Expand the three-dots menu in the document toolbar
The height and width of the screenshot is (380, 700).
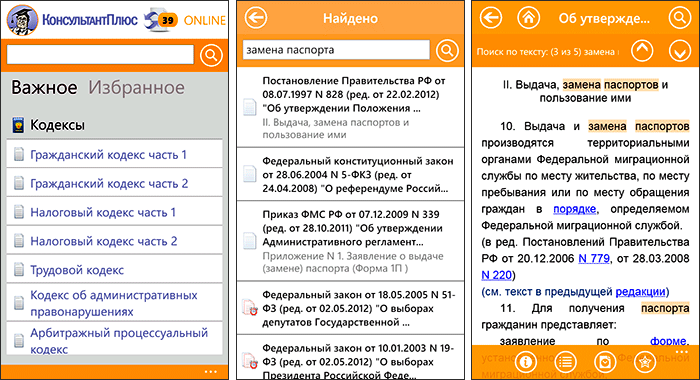[x=681, y=352]
